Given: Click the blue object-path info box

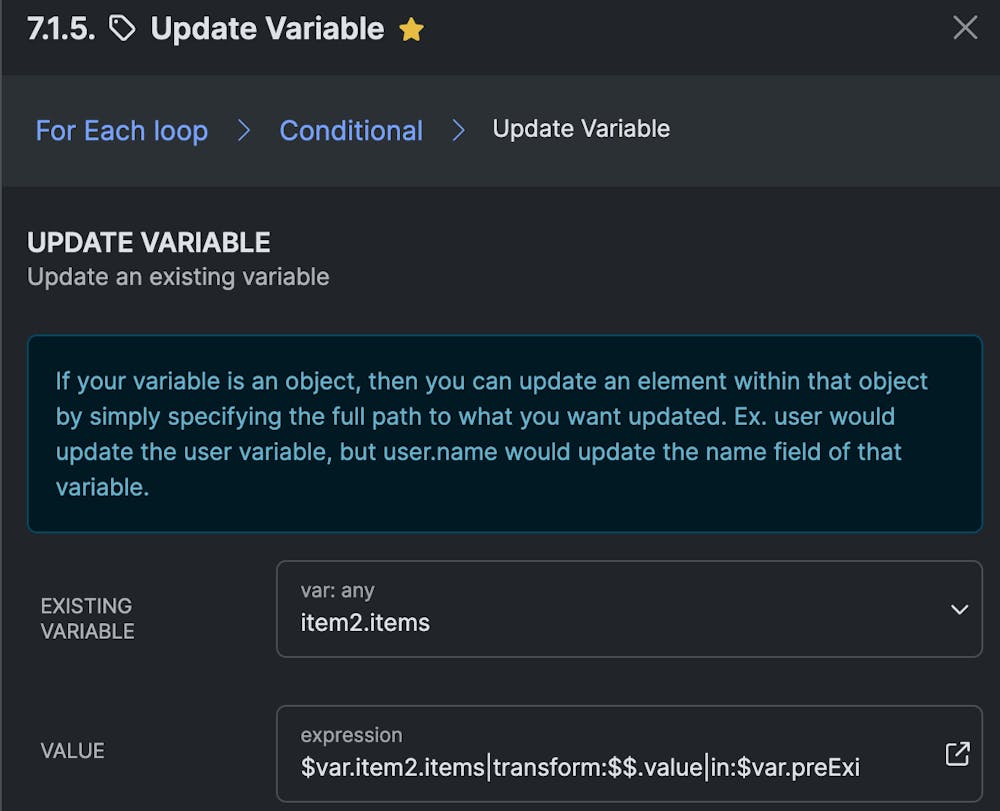Looking at the screenshot, I should click(504, 434).
